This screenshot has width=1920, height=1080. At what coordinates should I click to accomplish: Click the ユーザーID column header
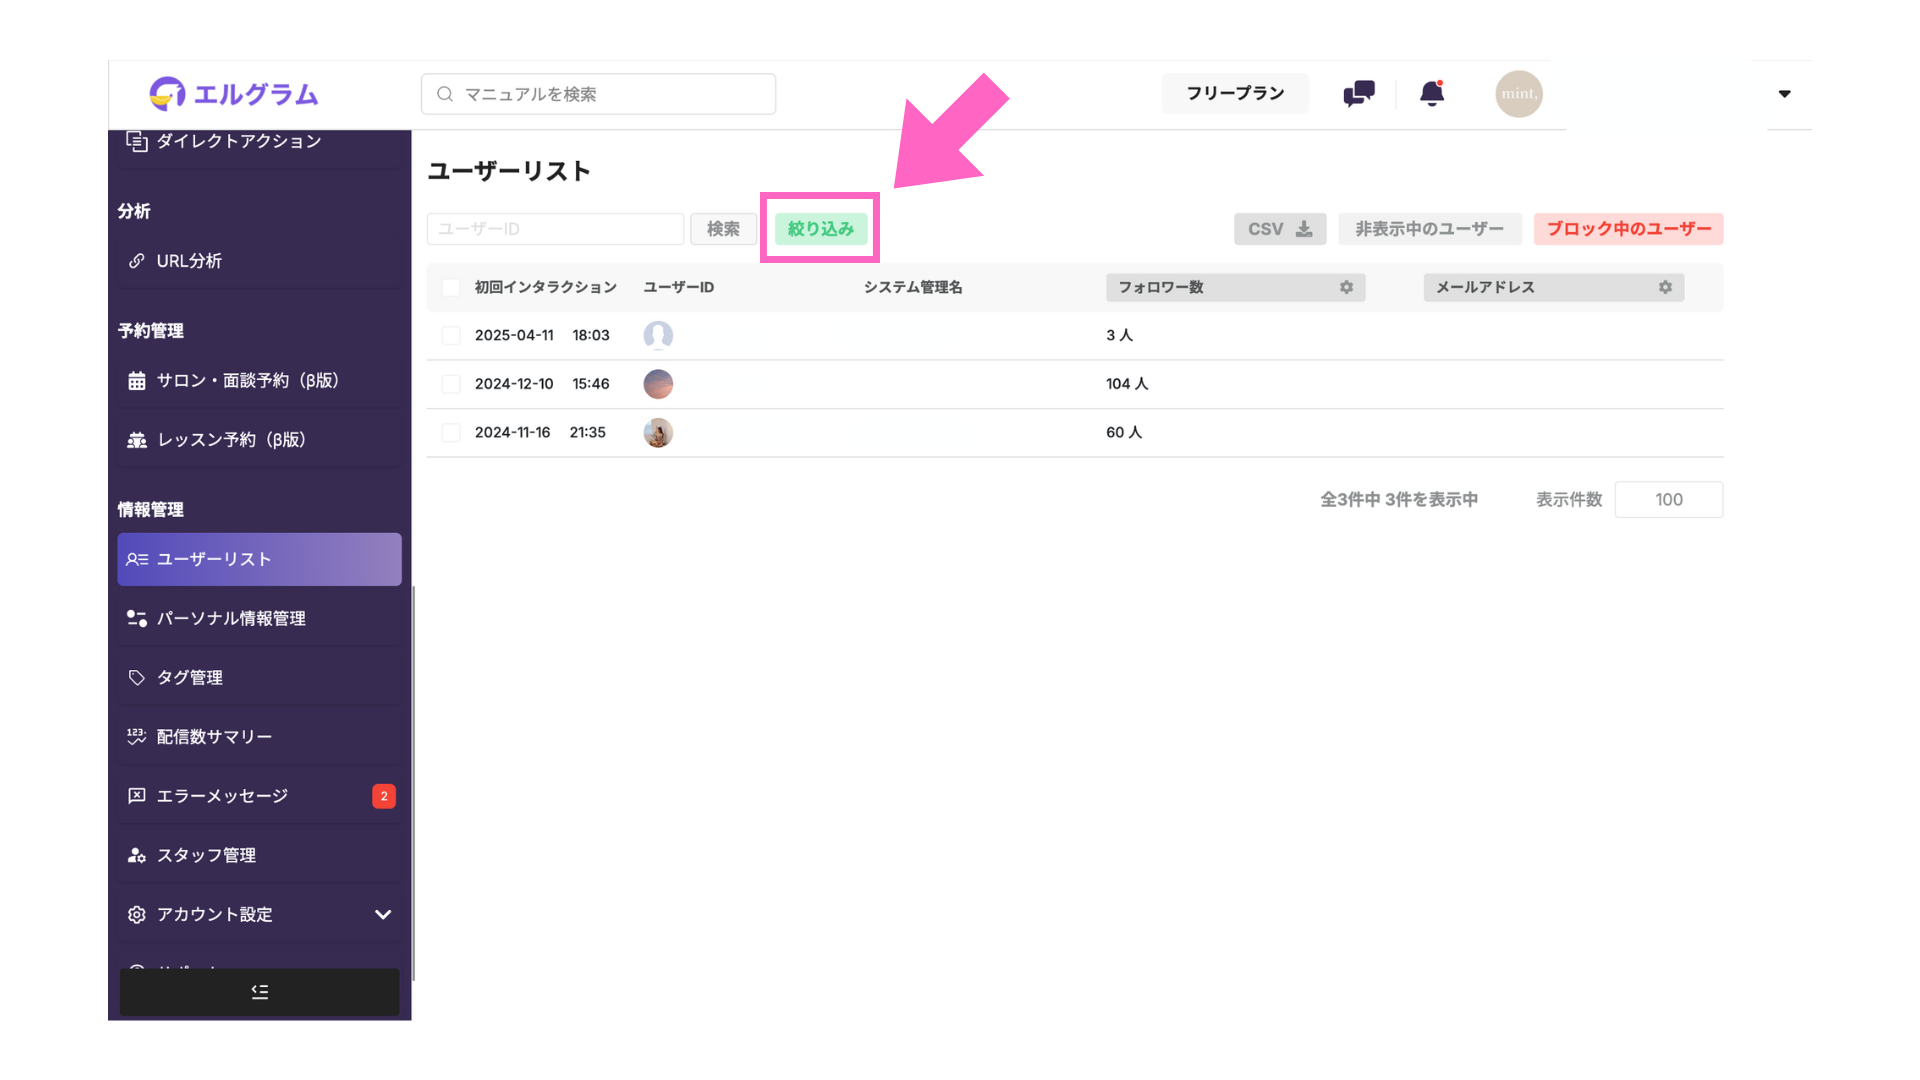(679, 288)
